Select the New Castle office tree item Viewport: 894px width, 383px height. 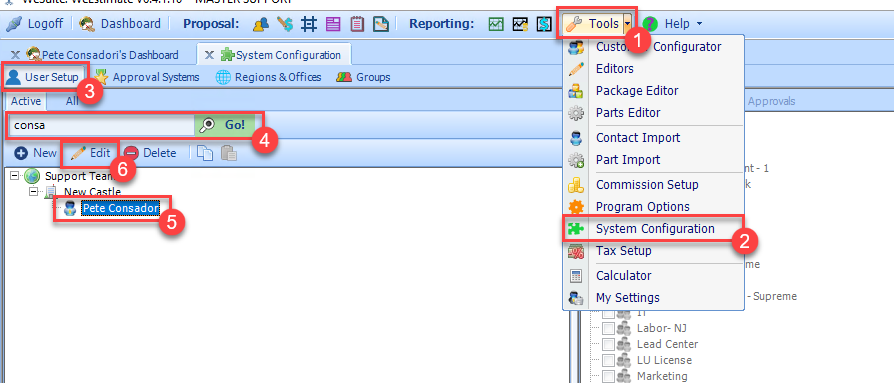point(92,192)
